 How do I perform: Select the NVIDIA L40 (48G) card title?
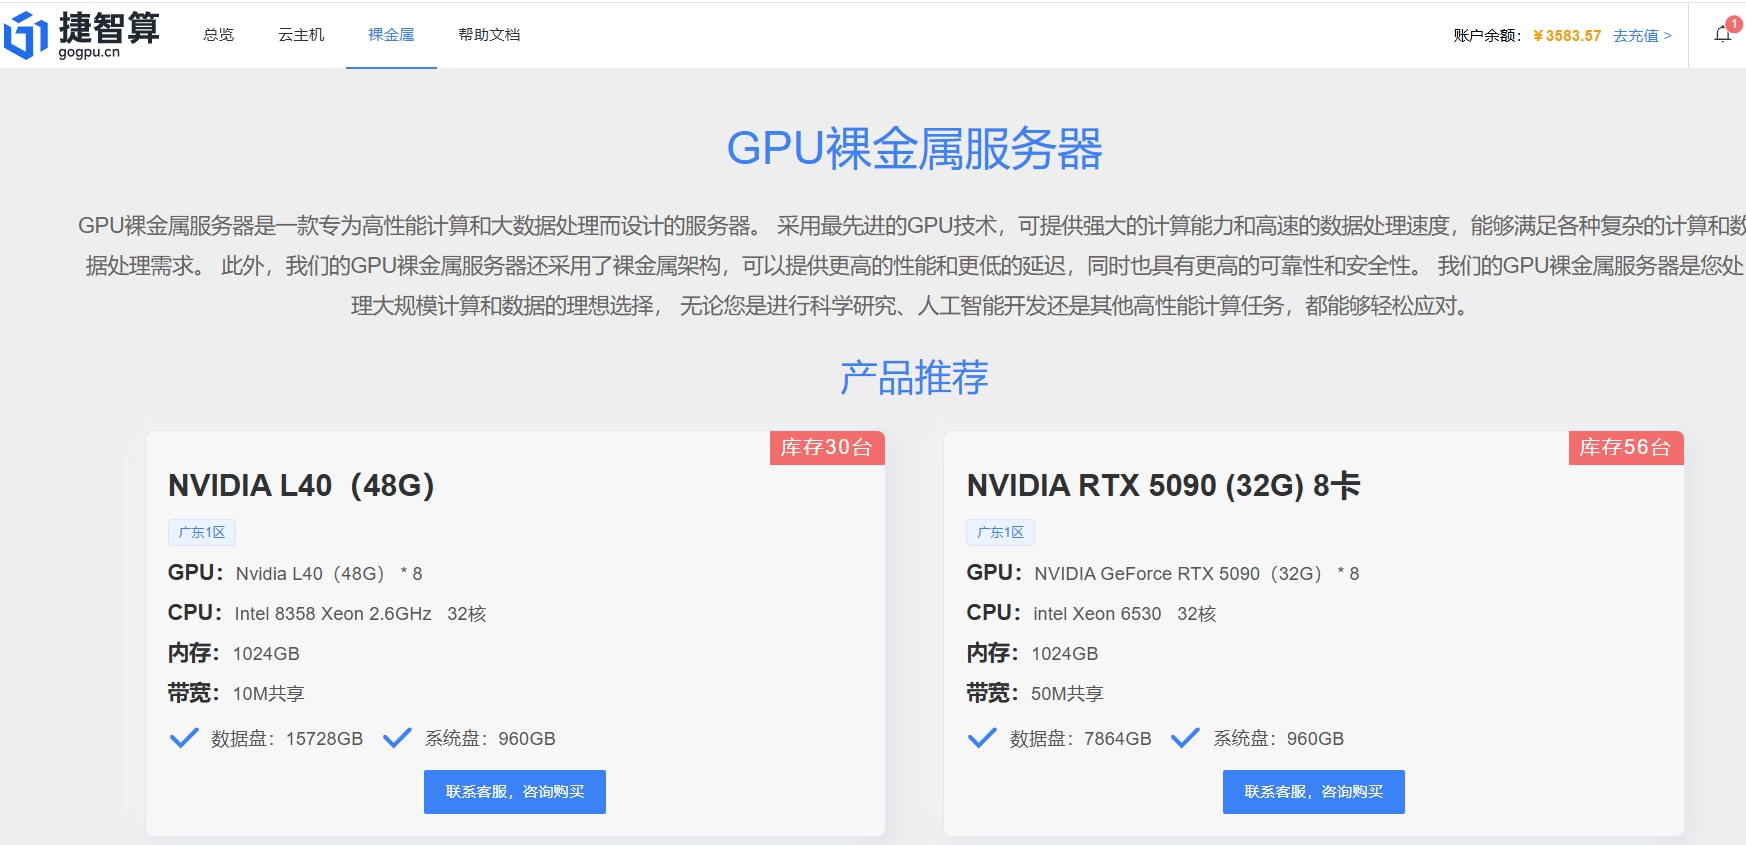301,485
